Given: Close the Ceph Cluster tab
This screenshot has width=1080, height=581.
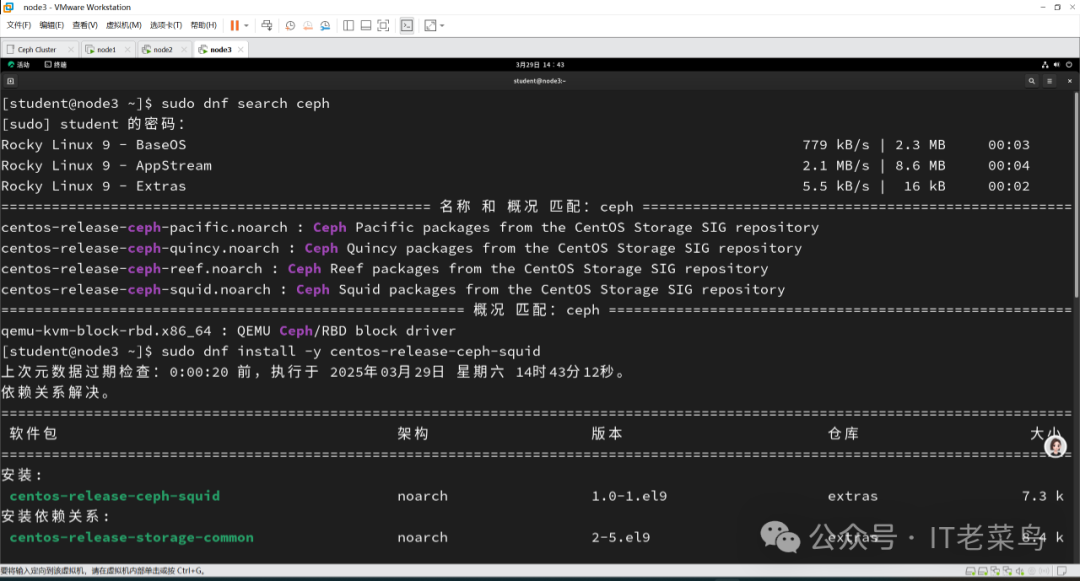Looking at the screenshot, I should (70, 50).
